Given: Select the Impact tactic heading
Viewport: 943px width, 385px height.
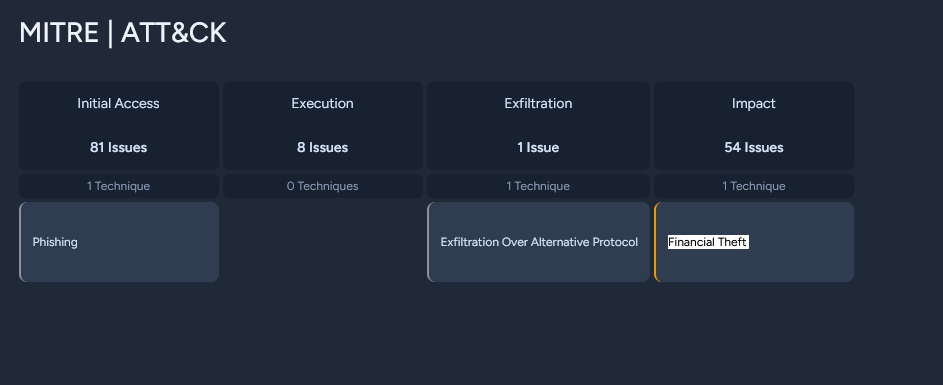Looking at the screenshot, I should [754, 103].
